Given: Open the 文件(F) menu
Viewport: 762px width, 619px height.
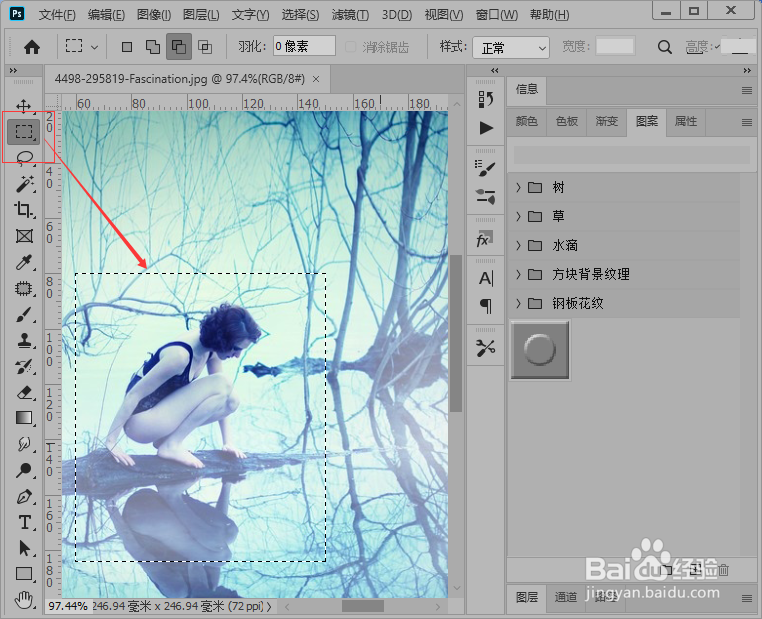Looking at the screenshot, I should (x=57, y=15).
